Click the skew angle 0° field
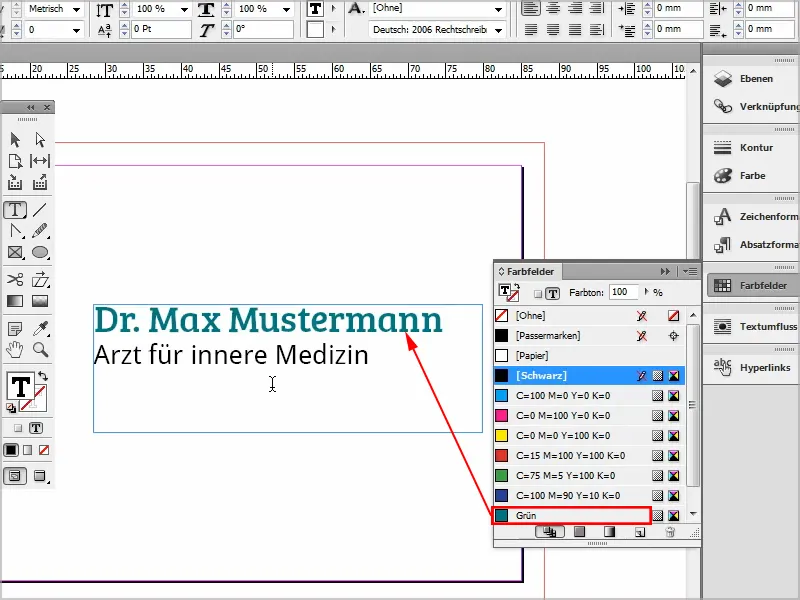The height and width of the screenshot is (600, 800). 263,29
